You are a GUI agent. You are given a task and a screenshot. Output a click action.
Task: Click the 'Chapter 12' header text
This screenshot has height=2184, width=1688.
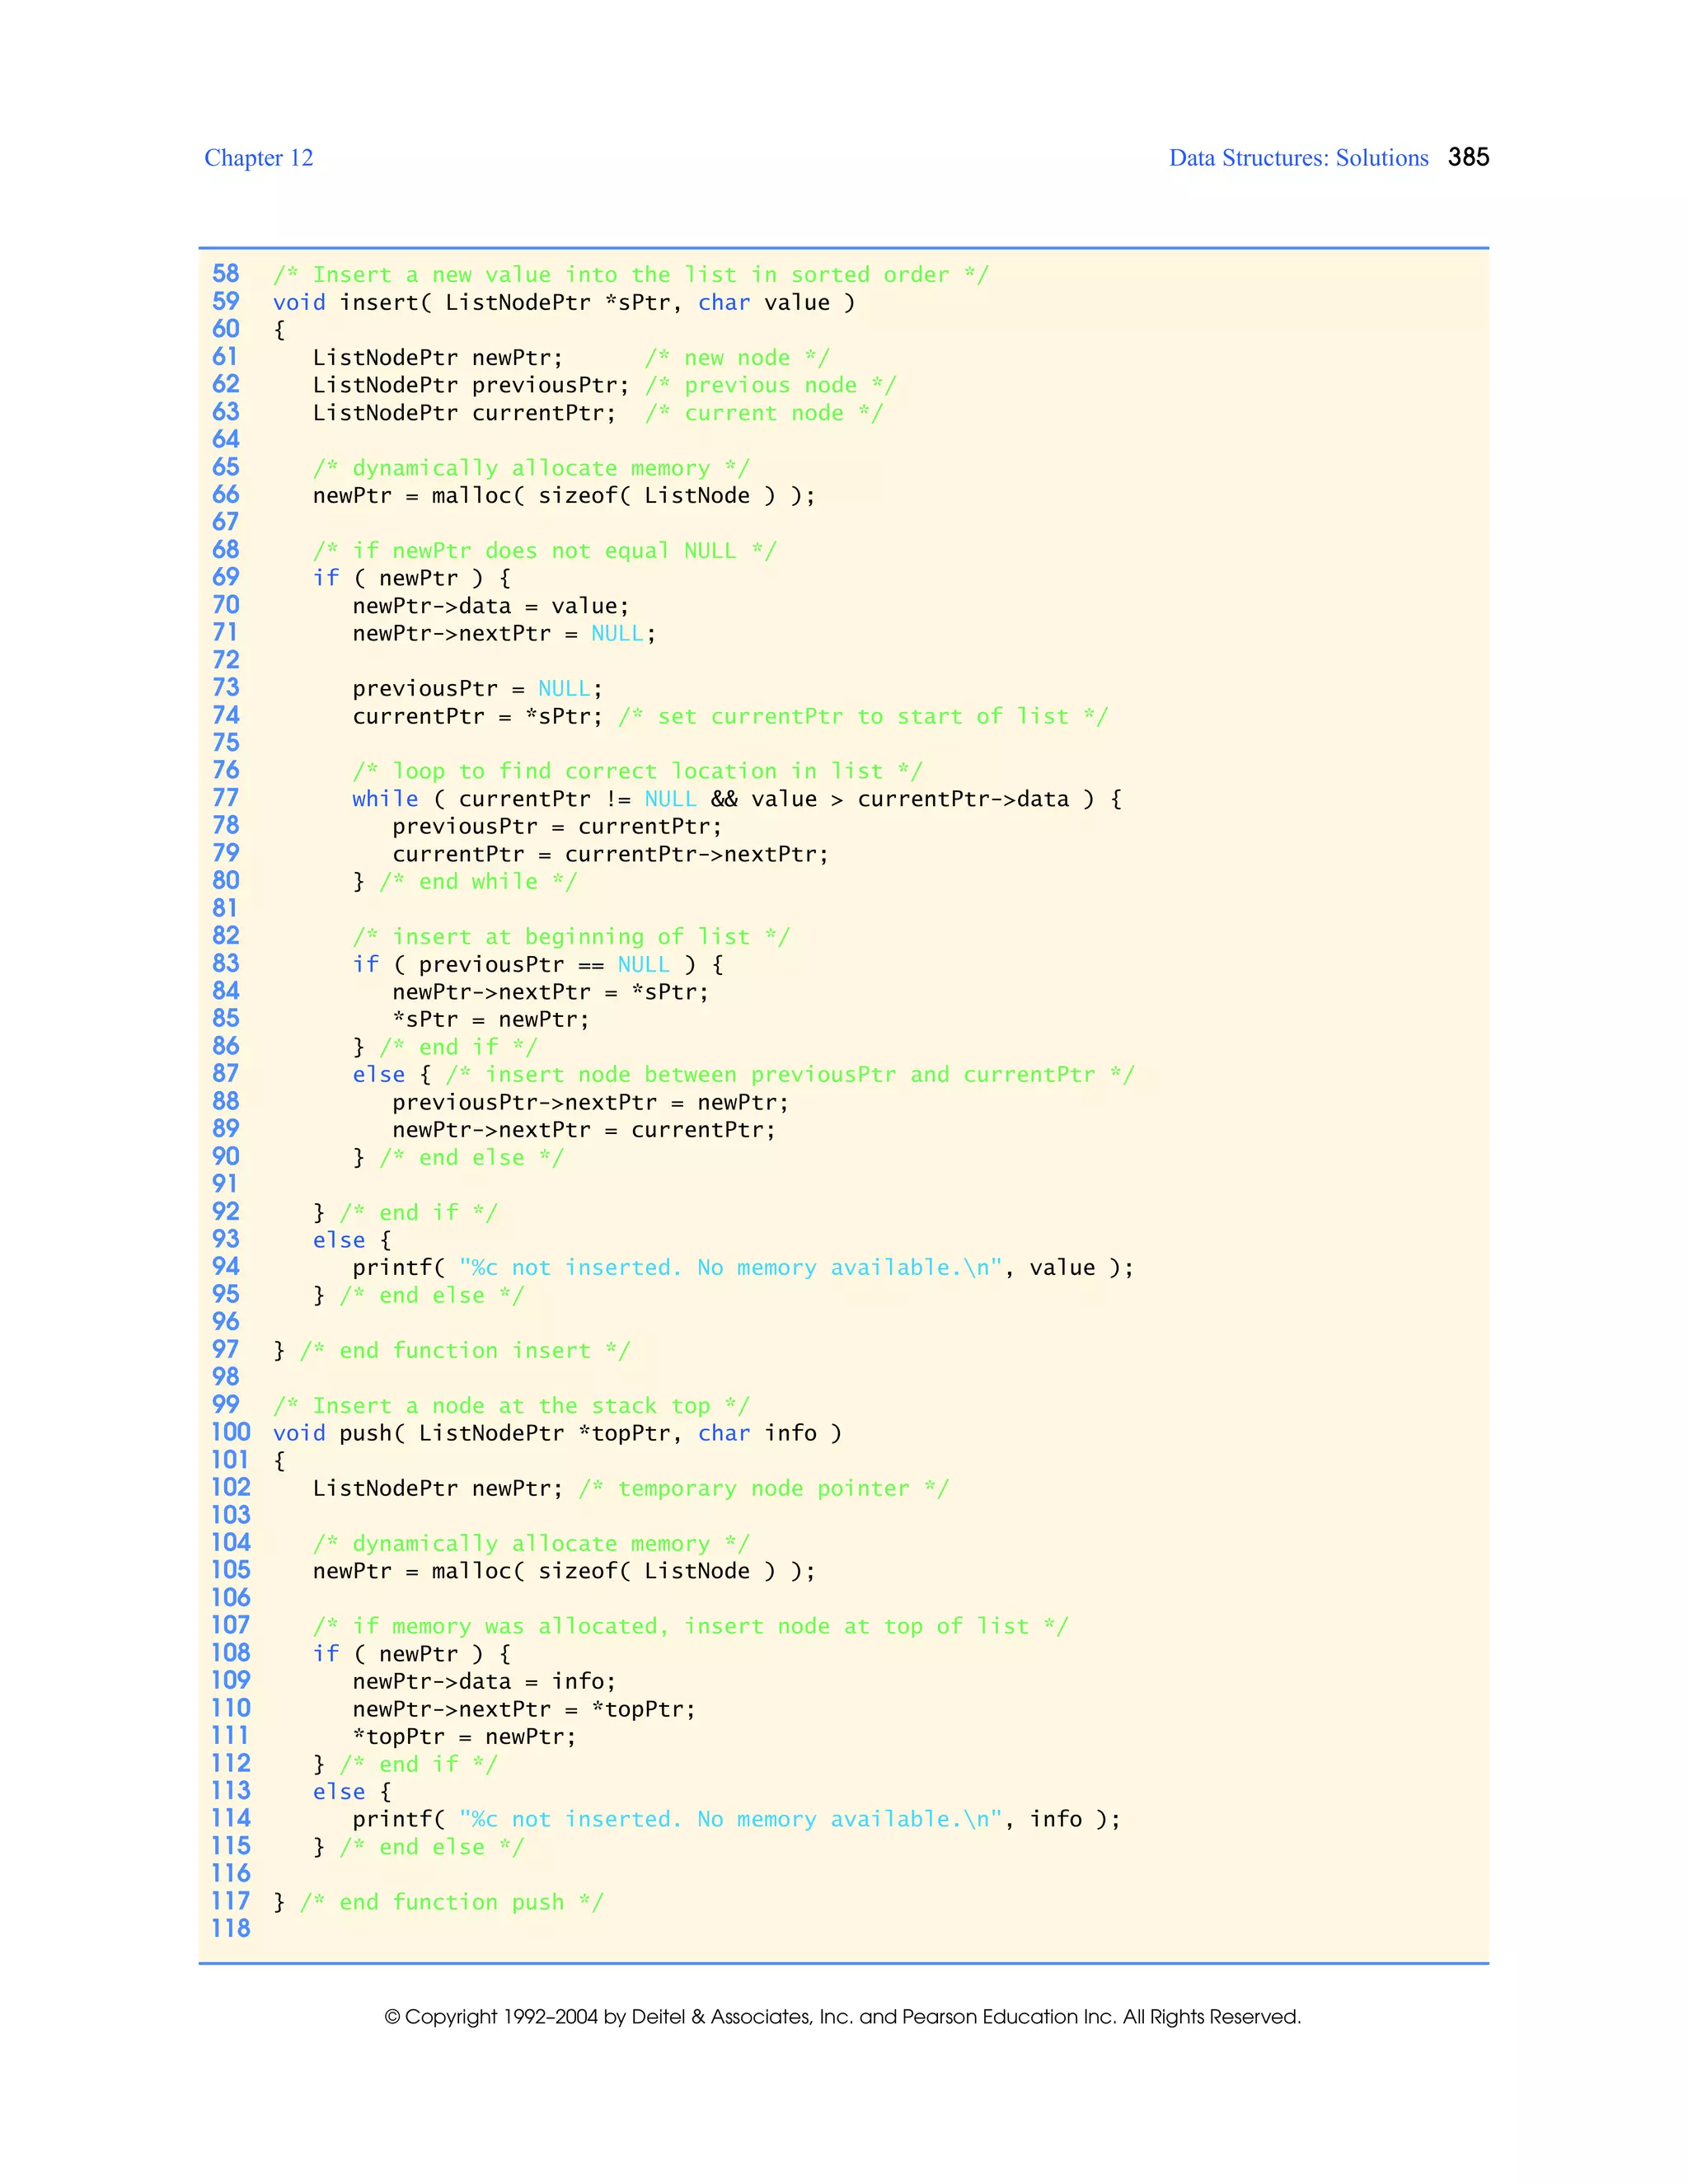258,158
